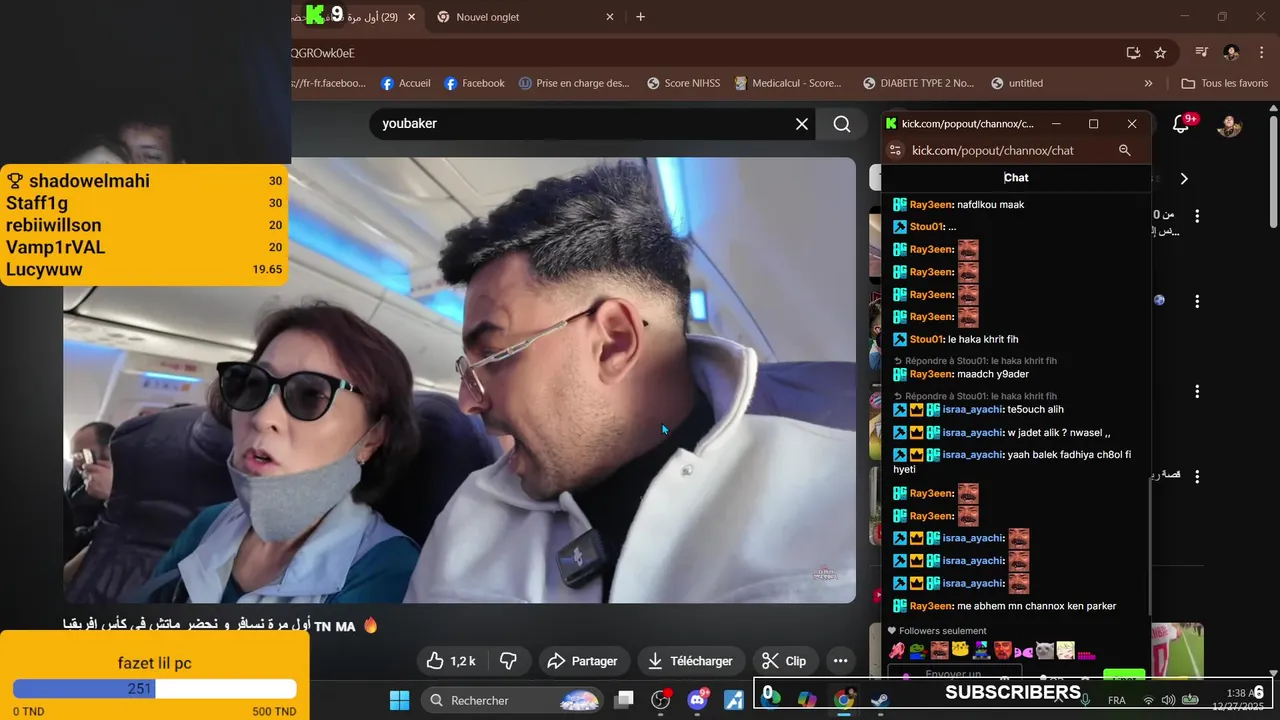Screen dimensions: 1280x720
Task: Click the Ray3een username on nafdlkou maak message
Action: click(931, 205)
